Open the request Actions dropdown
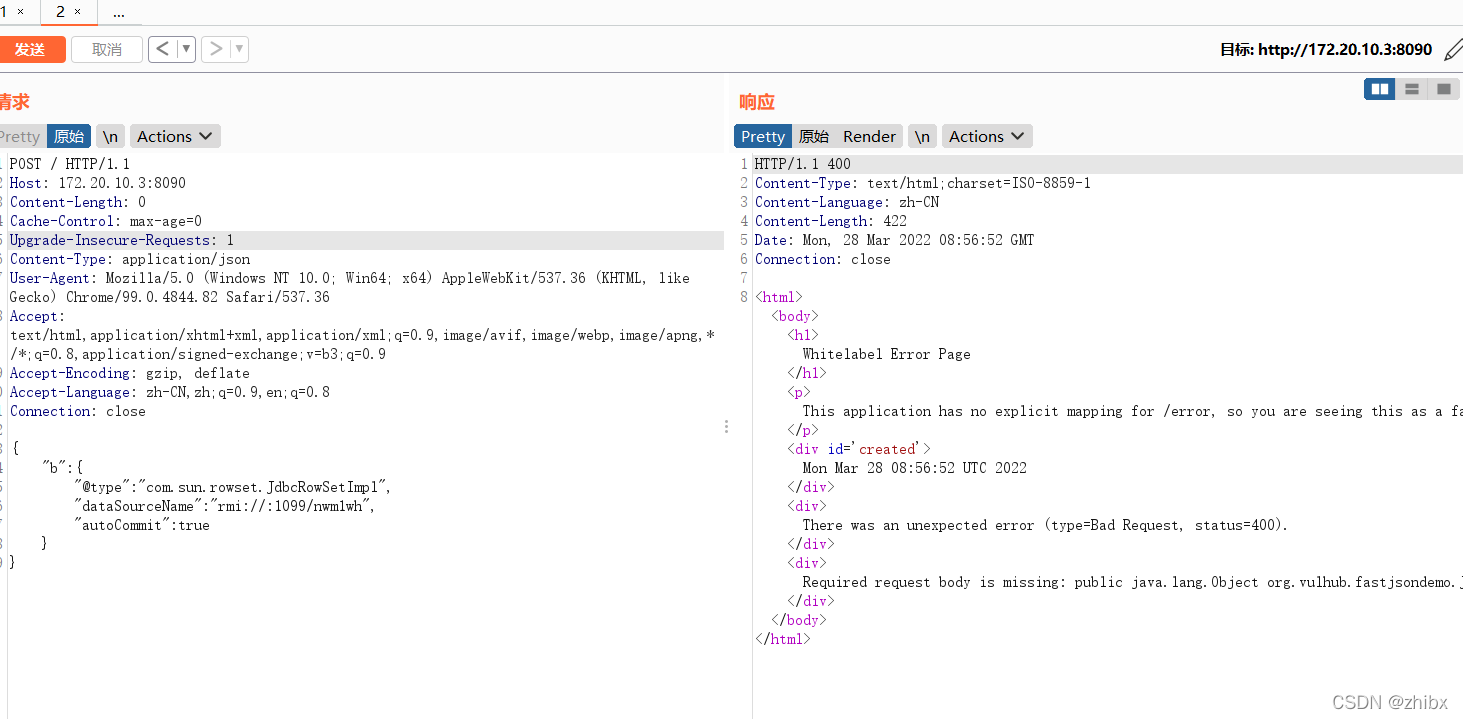The width and height of the screenshot is (1463, 719). point(175,136)
